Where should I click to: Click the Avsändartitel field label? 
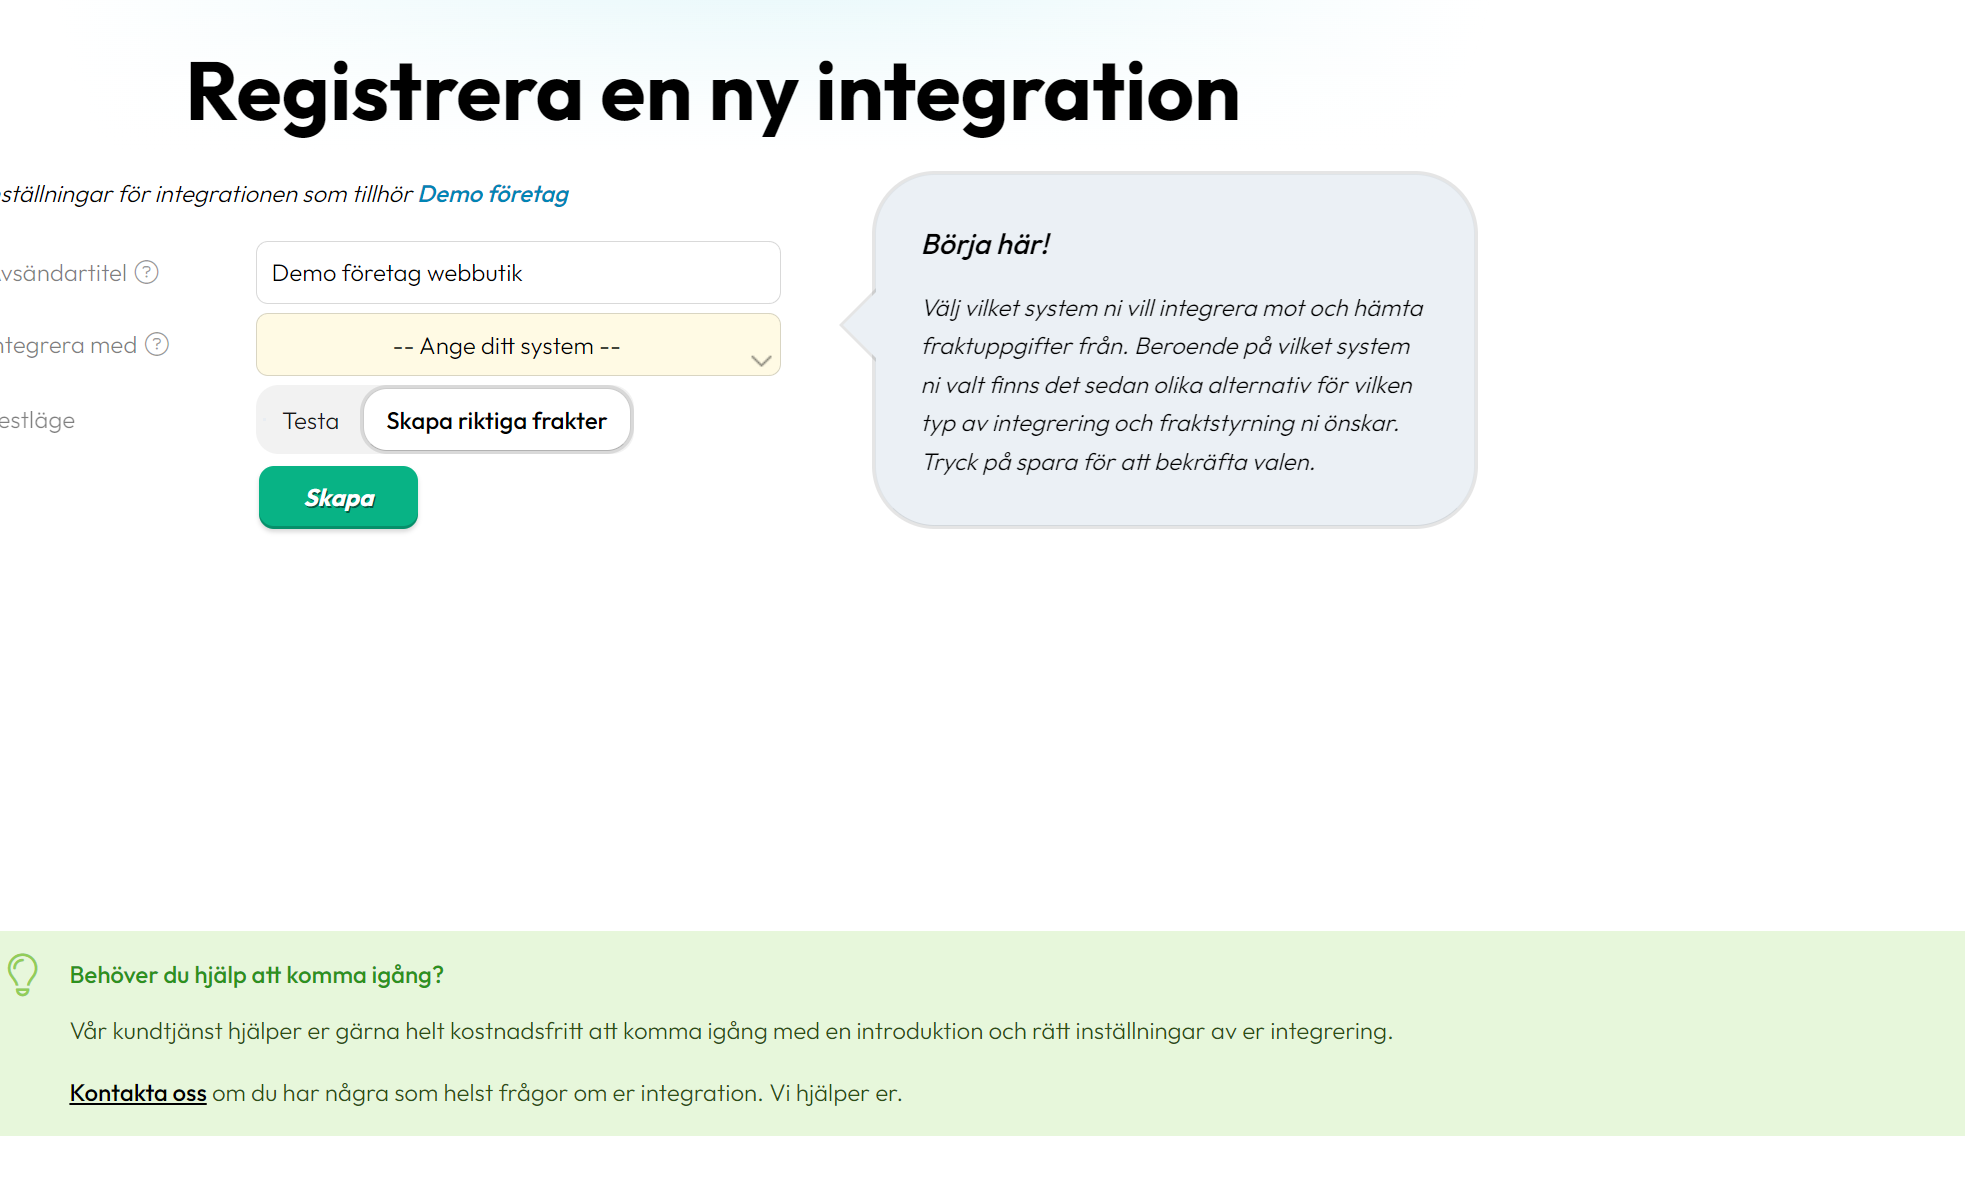pos(63,273)
